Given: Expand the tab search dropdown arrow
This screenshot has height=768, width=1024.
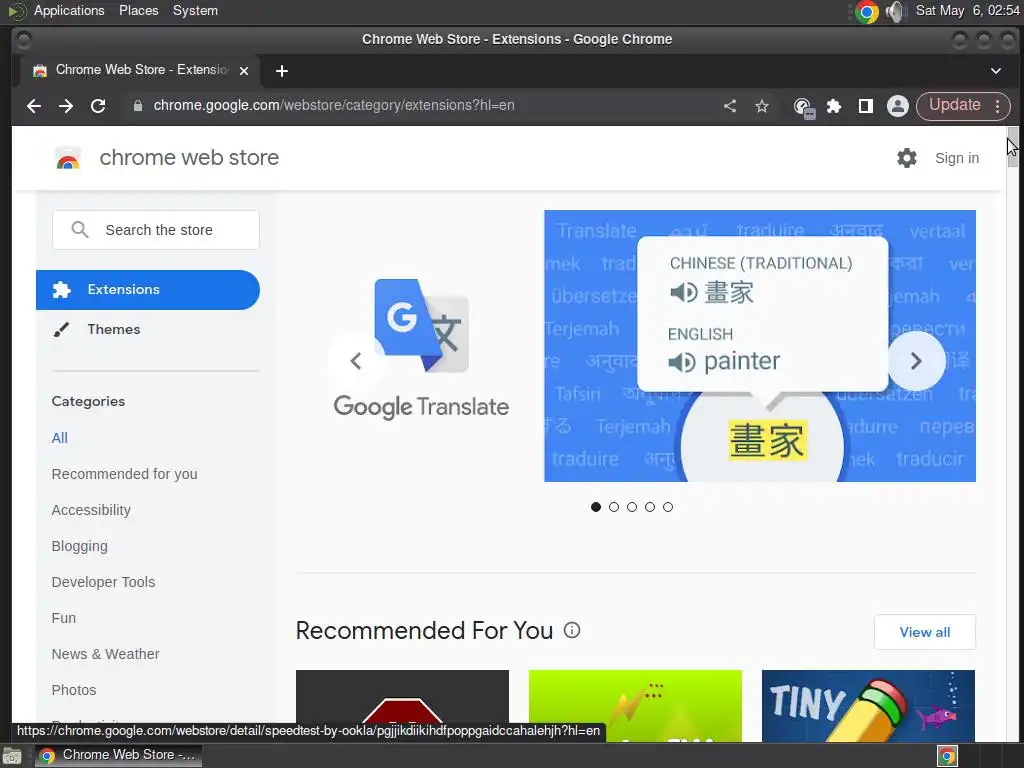Looking at the screenshot, I should [x=996, y=71].
